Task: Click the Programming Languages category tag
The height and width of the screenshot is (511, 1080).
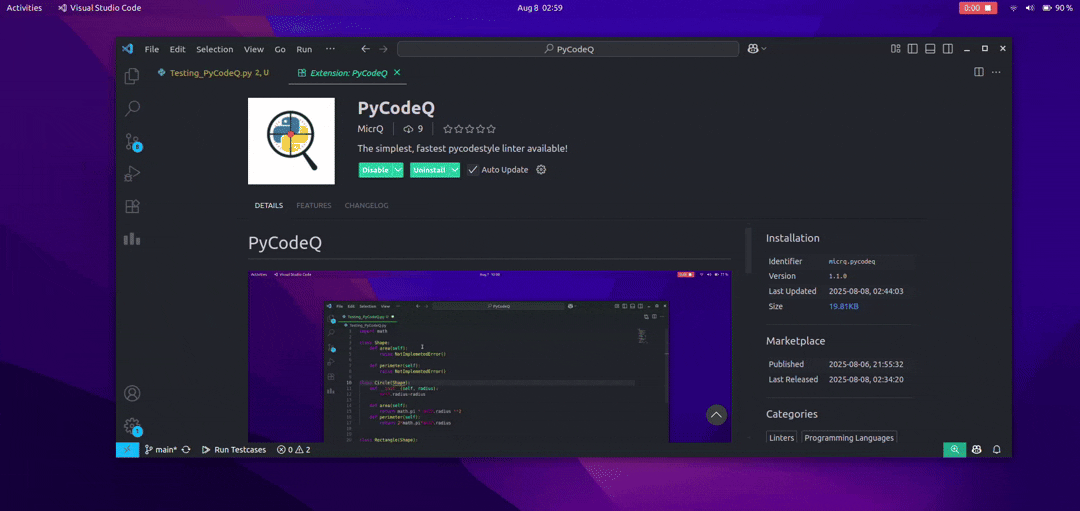Action: click(x=849, y=438)
